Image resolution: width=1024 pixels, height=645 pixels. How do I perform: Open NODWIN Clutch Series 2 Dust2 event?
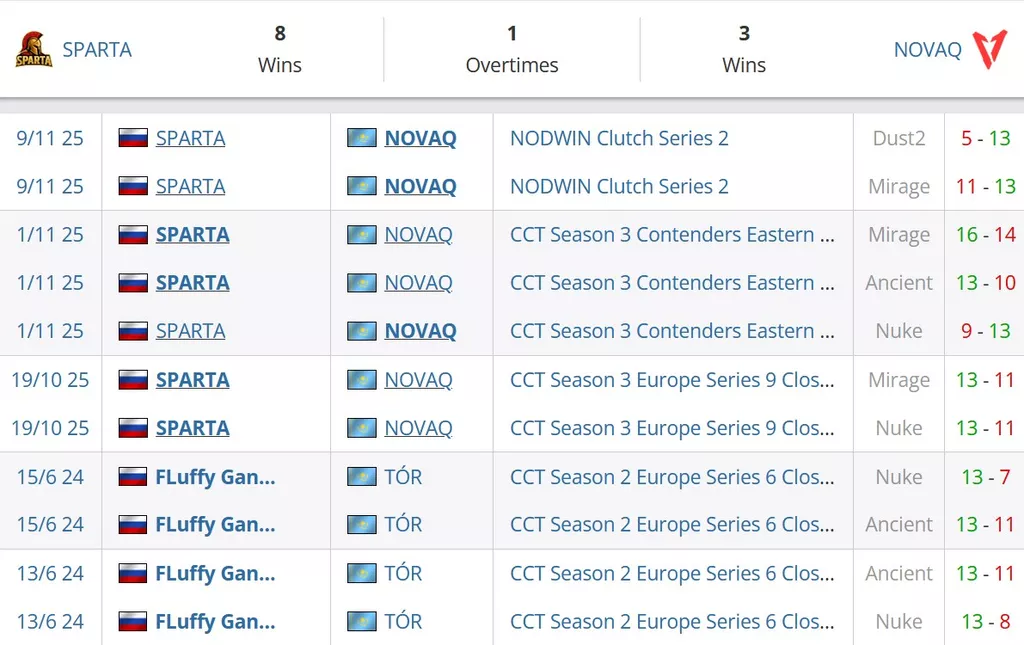pyautogui.click(x=619, y=138)
